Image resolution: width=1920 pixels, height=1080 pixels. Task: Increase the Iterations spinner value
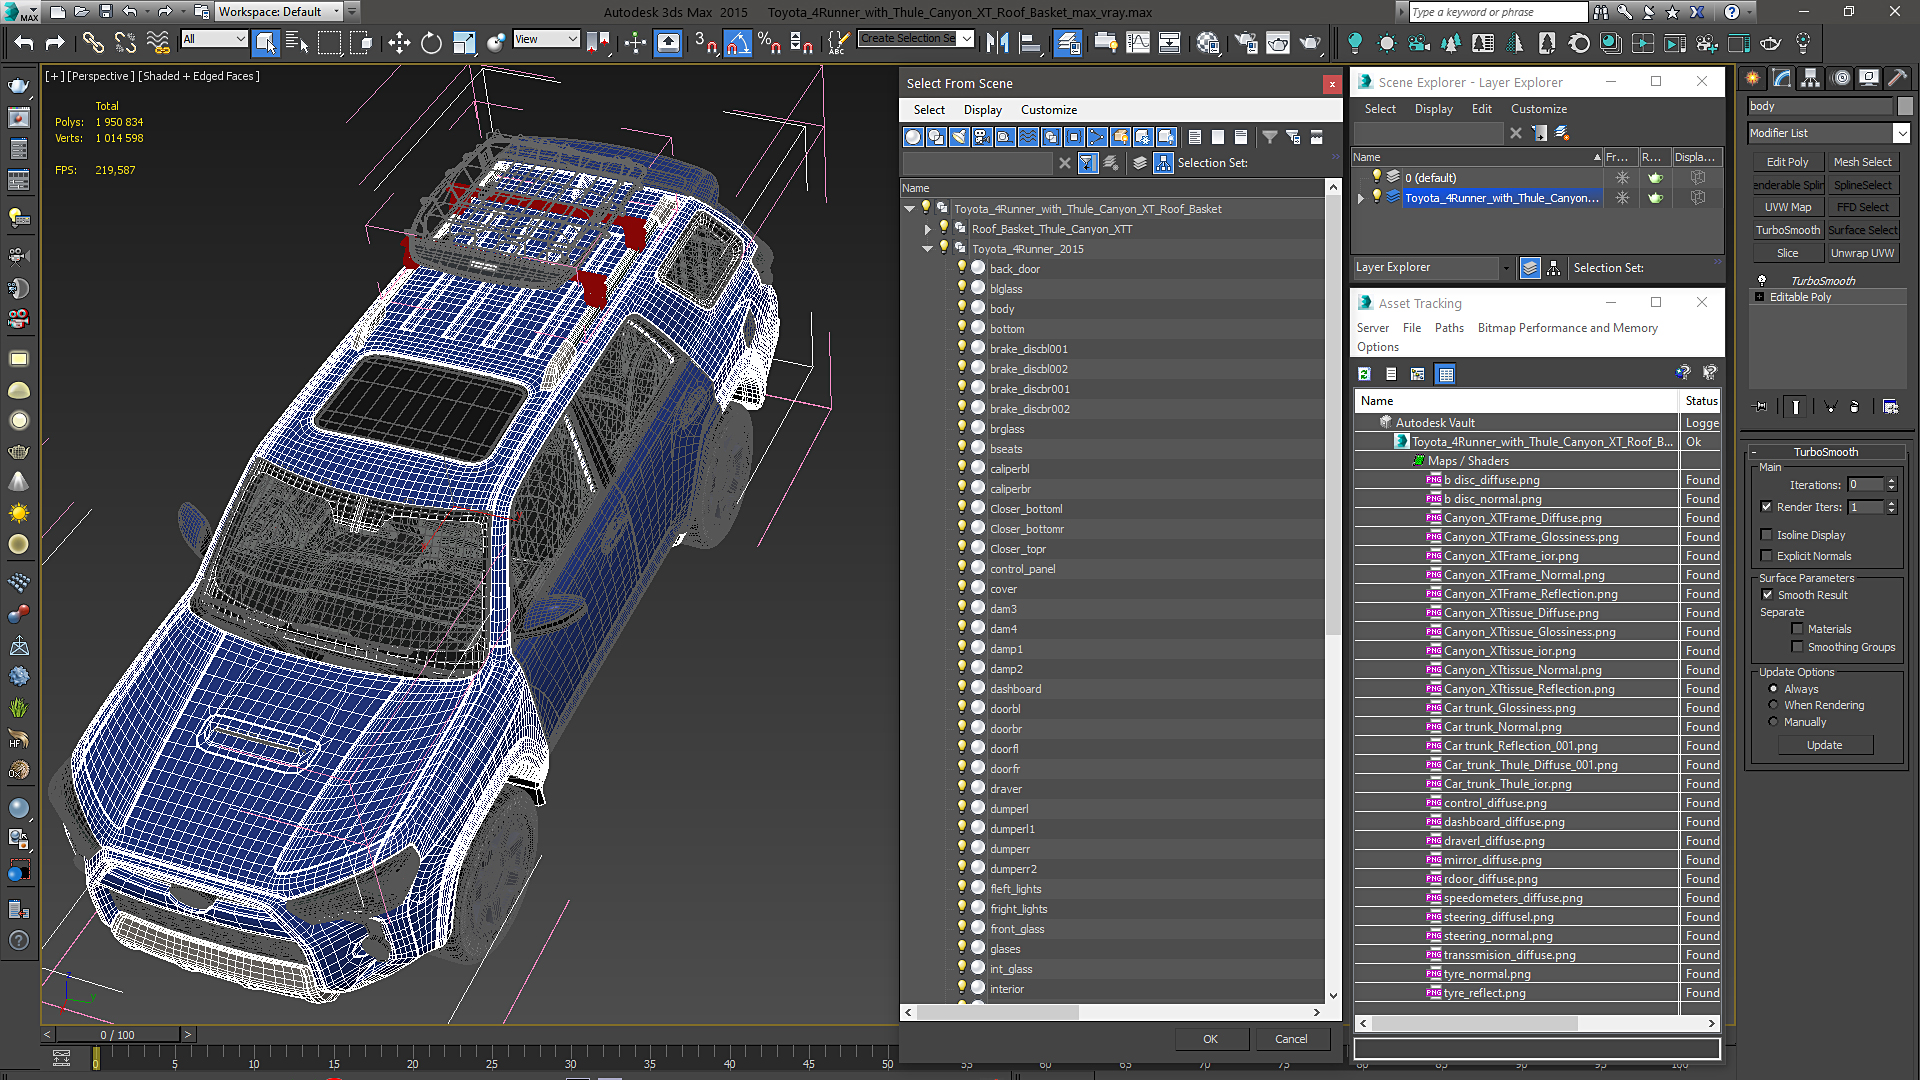(1891, 481)
